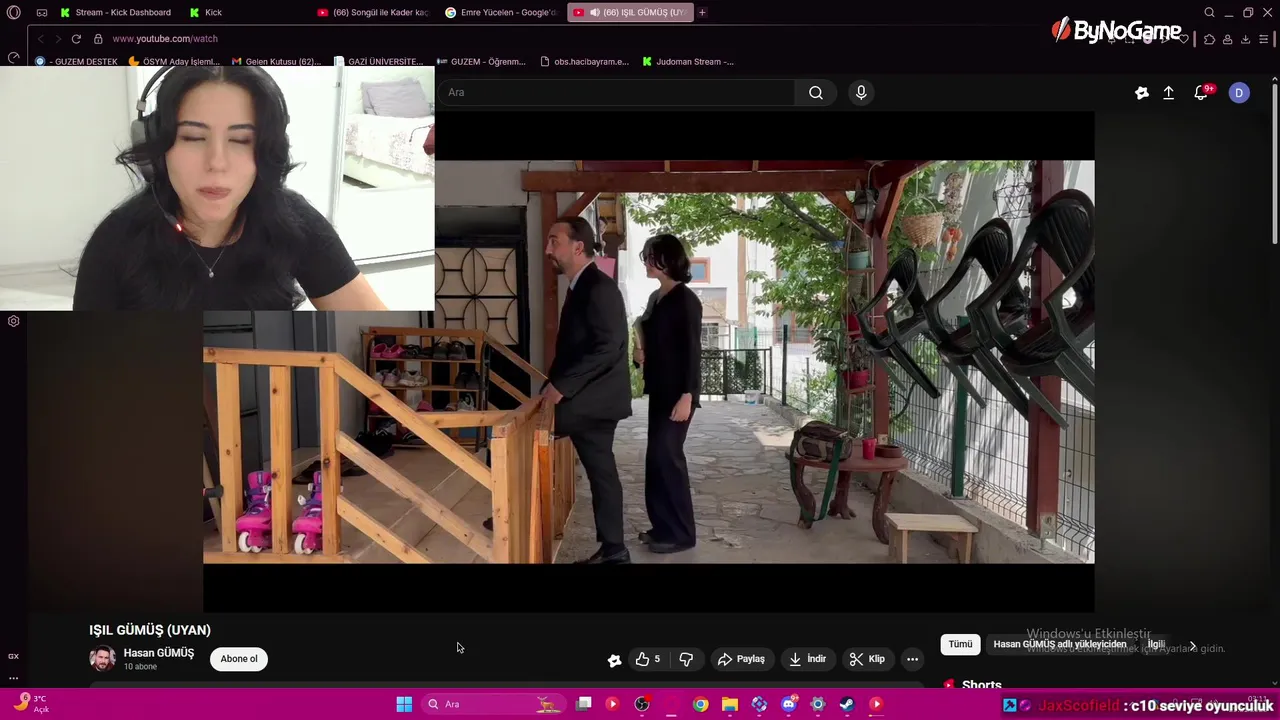Open Steam from taskbar

[847, 704]
